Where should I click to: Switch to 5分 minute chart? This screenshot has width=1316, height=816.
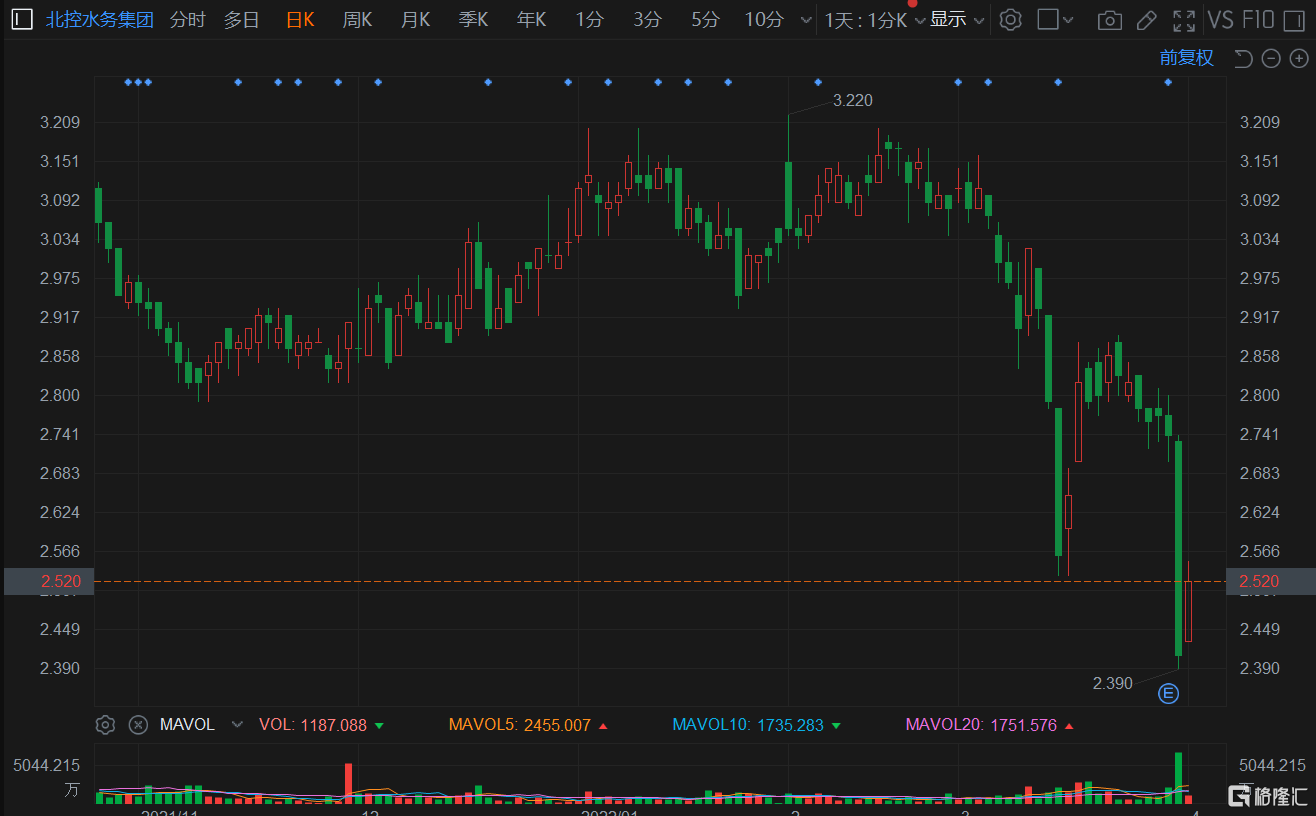705,19
